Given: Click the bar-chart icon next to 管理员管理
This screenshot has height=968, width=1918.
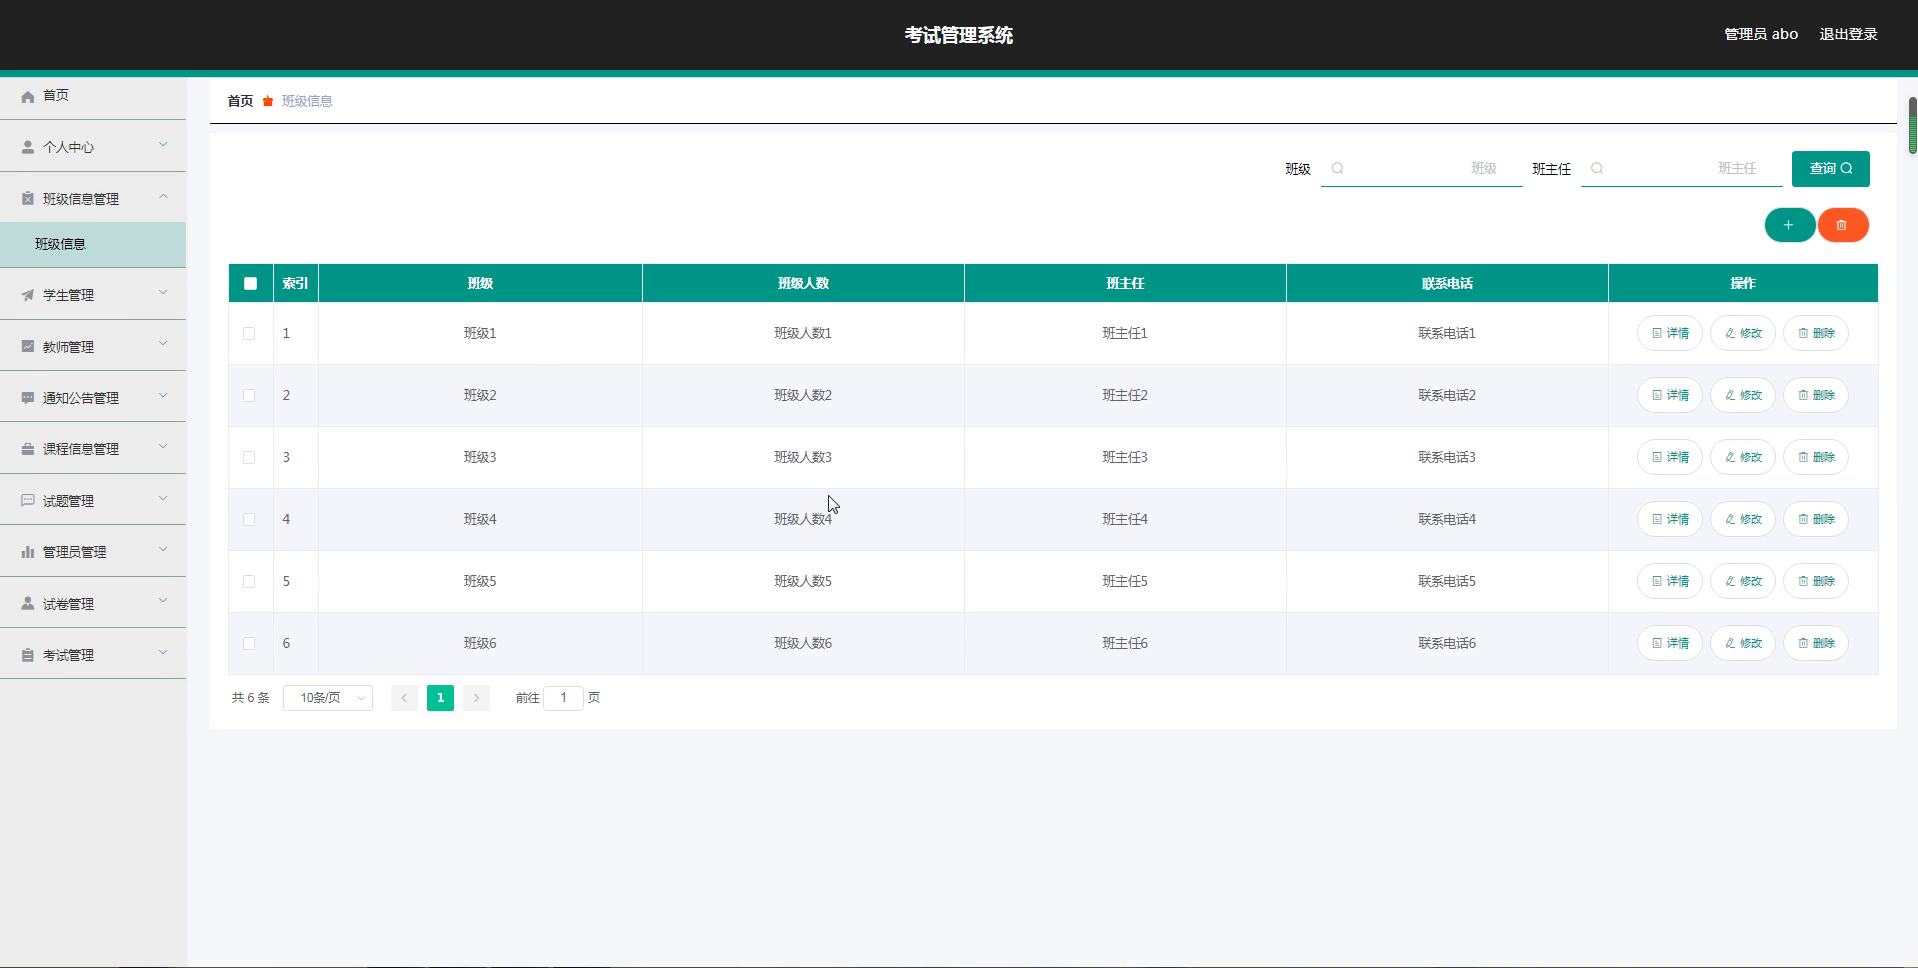Looking at the screenshot, I should click(28, 552).
